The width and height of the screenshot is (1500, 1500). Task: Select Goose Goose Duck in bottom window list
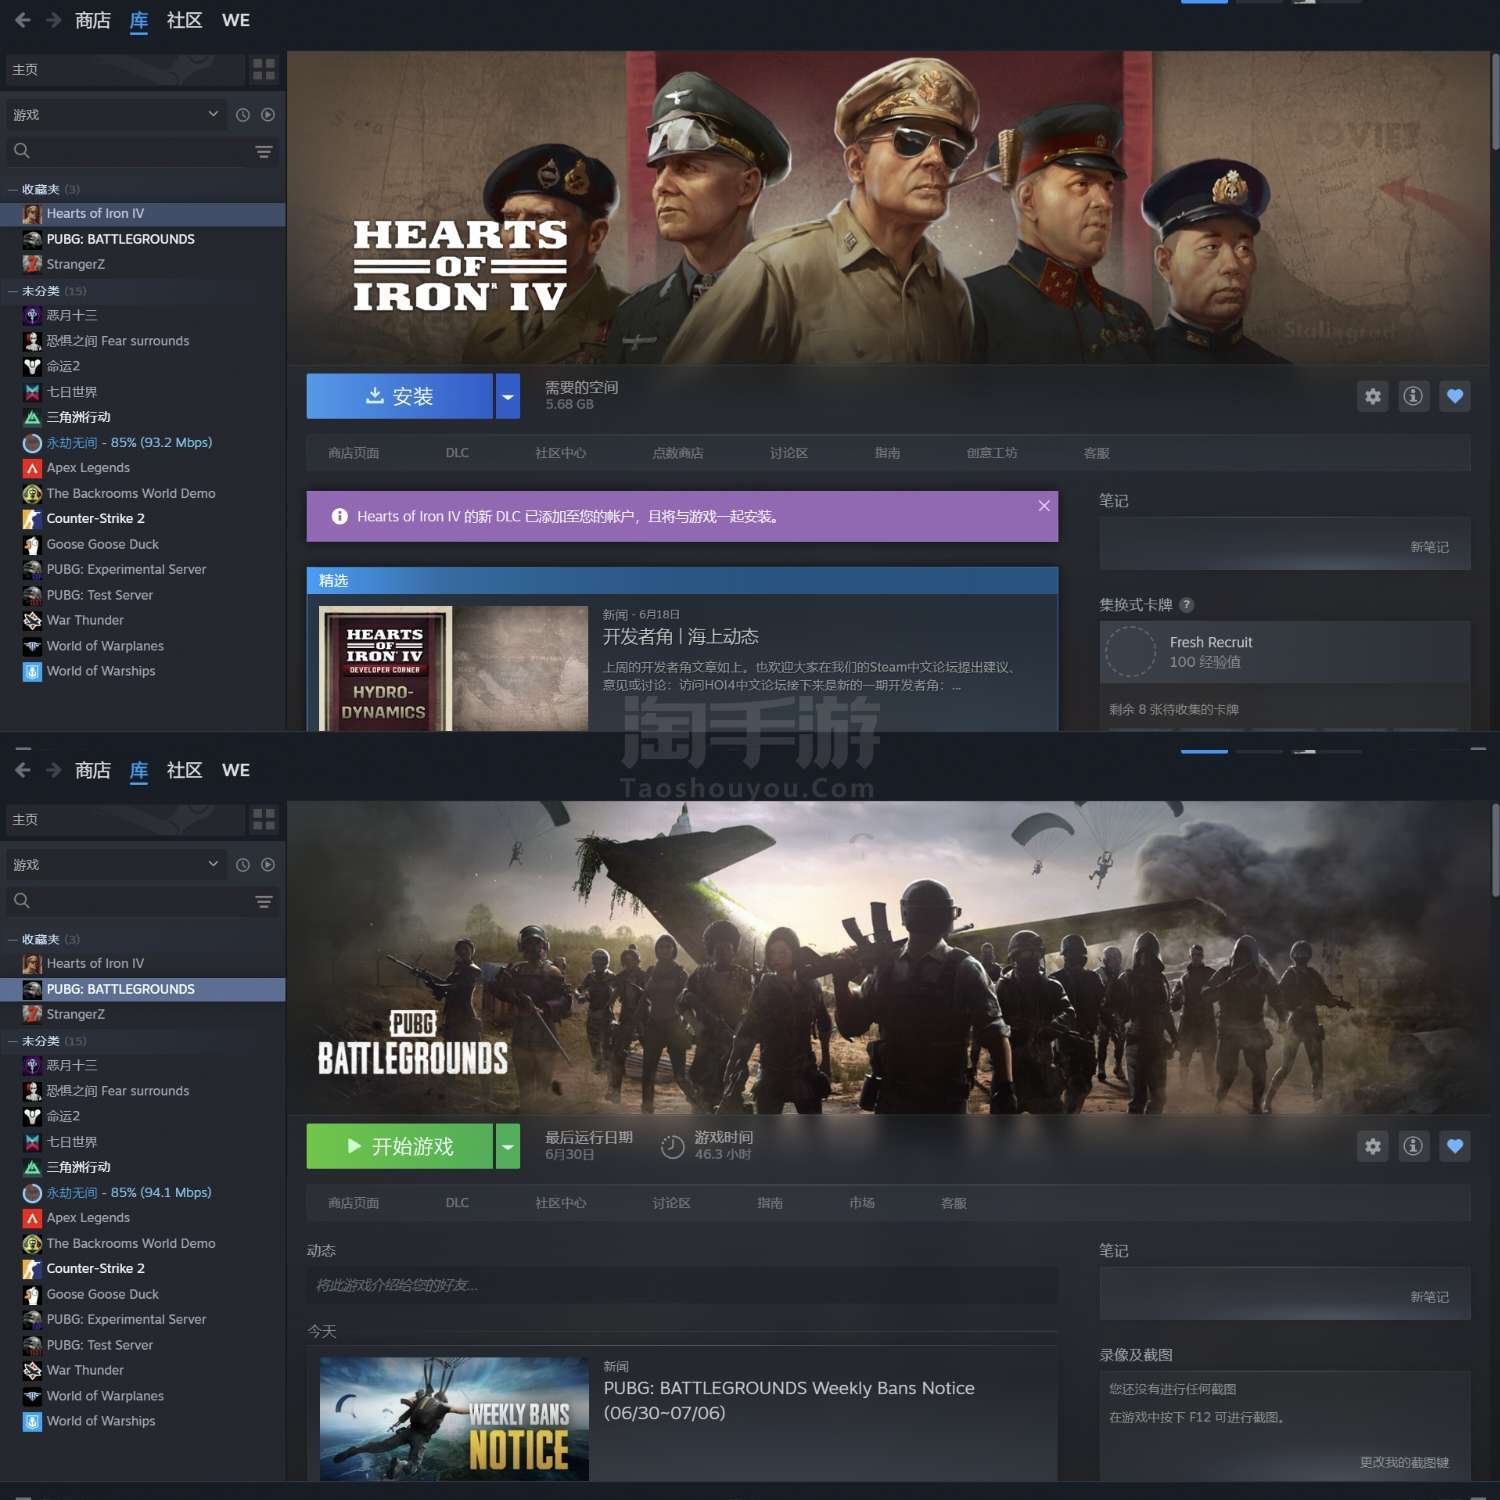pyautogui.click(x=143, y=1295)
